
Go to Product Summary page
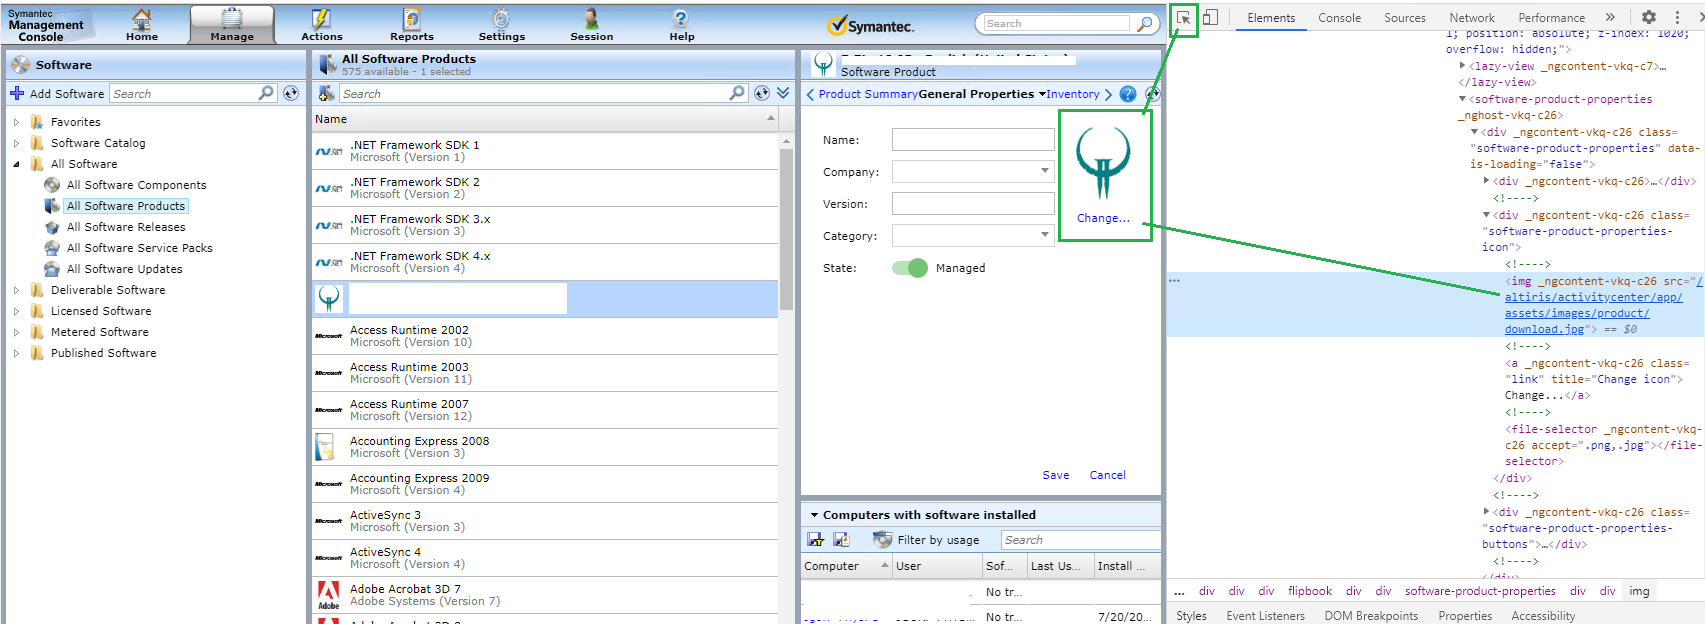pyautogui.click(x=867, y=94)
